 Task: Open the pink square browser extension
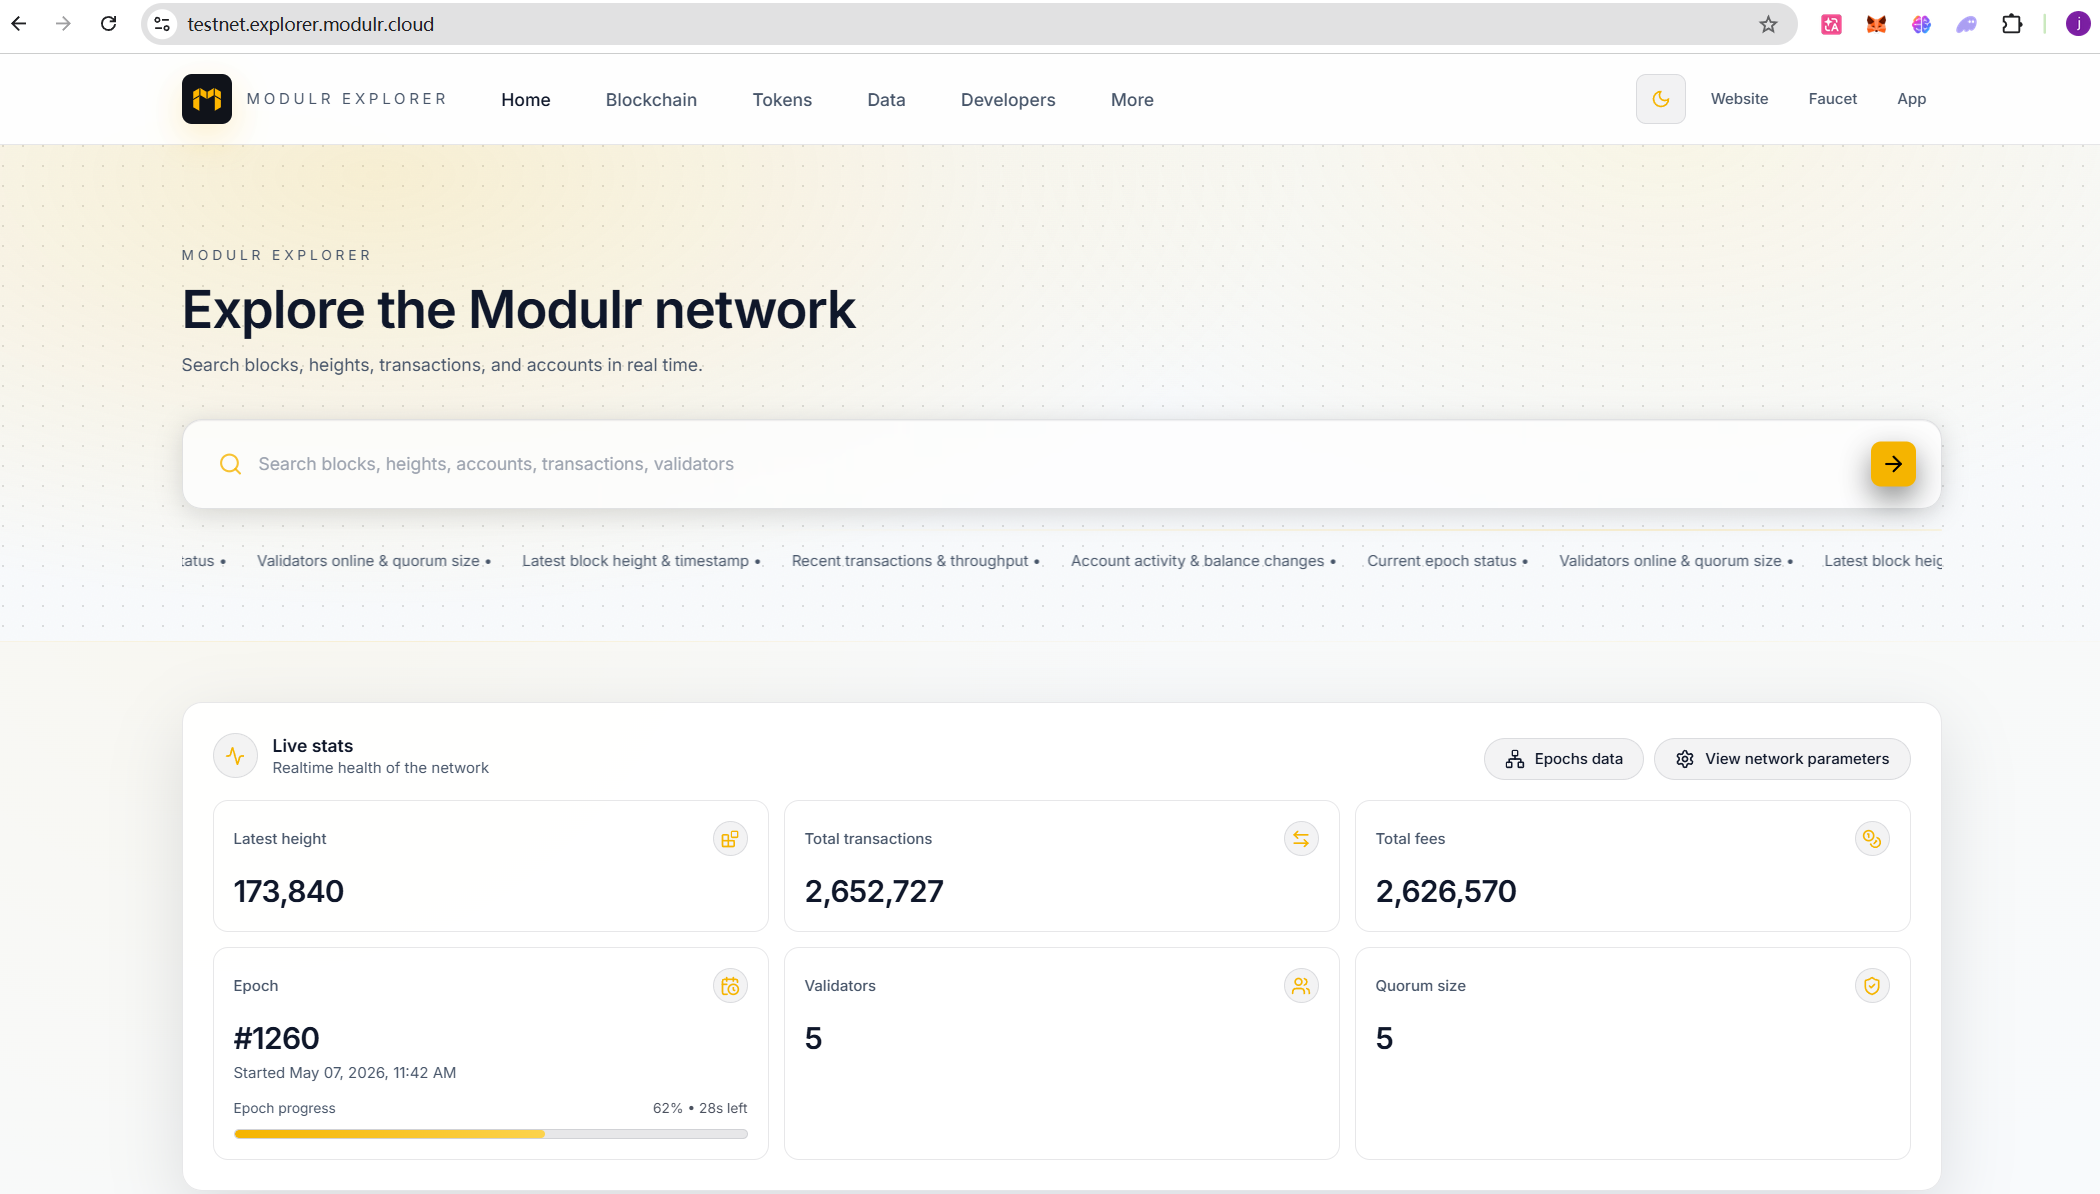[1831, 24]
